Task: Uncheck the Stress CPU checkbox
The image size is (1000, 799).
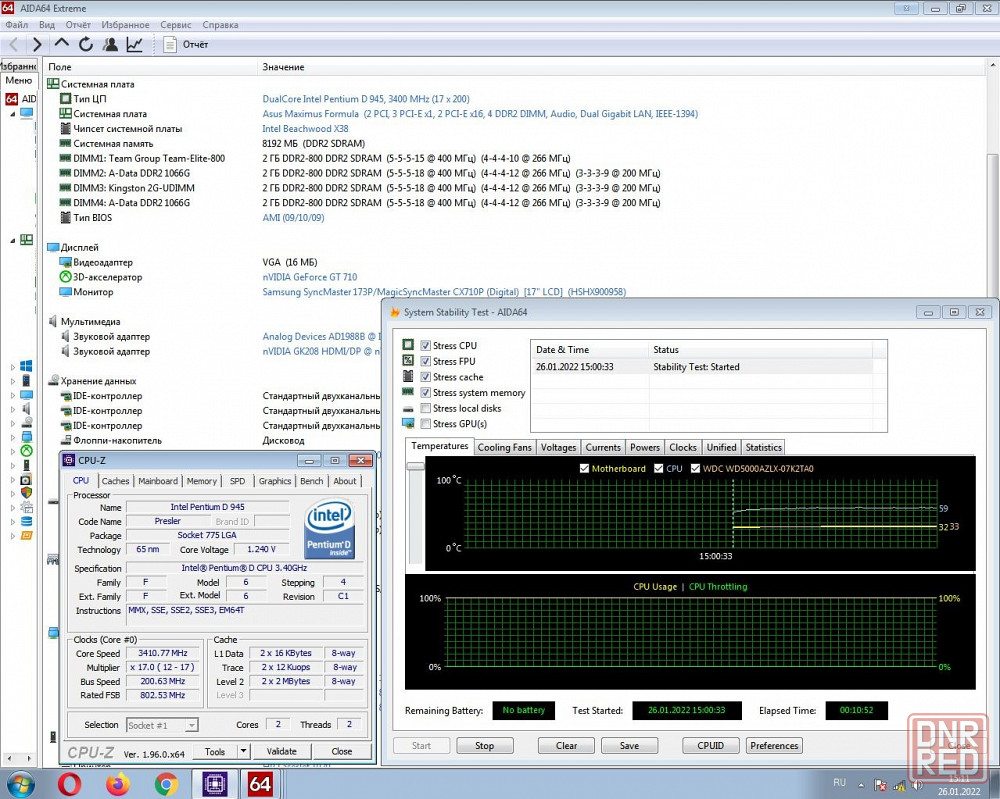Action: [x=426, y=346]
